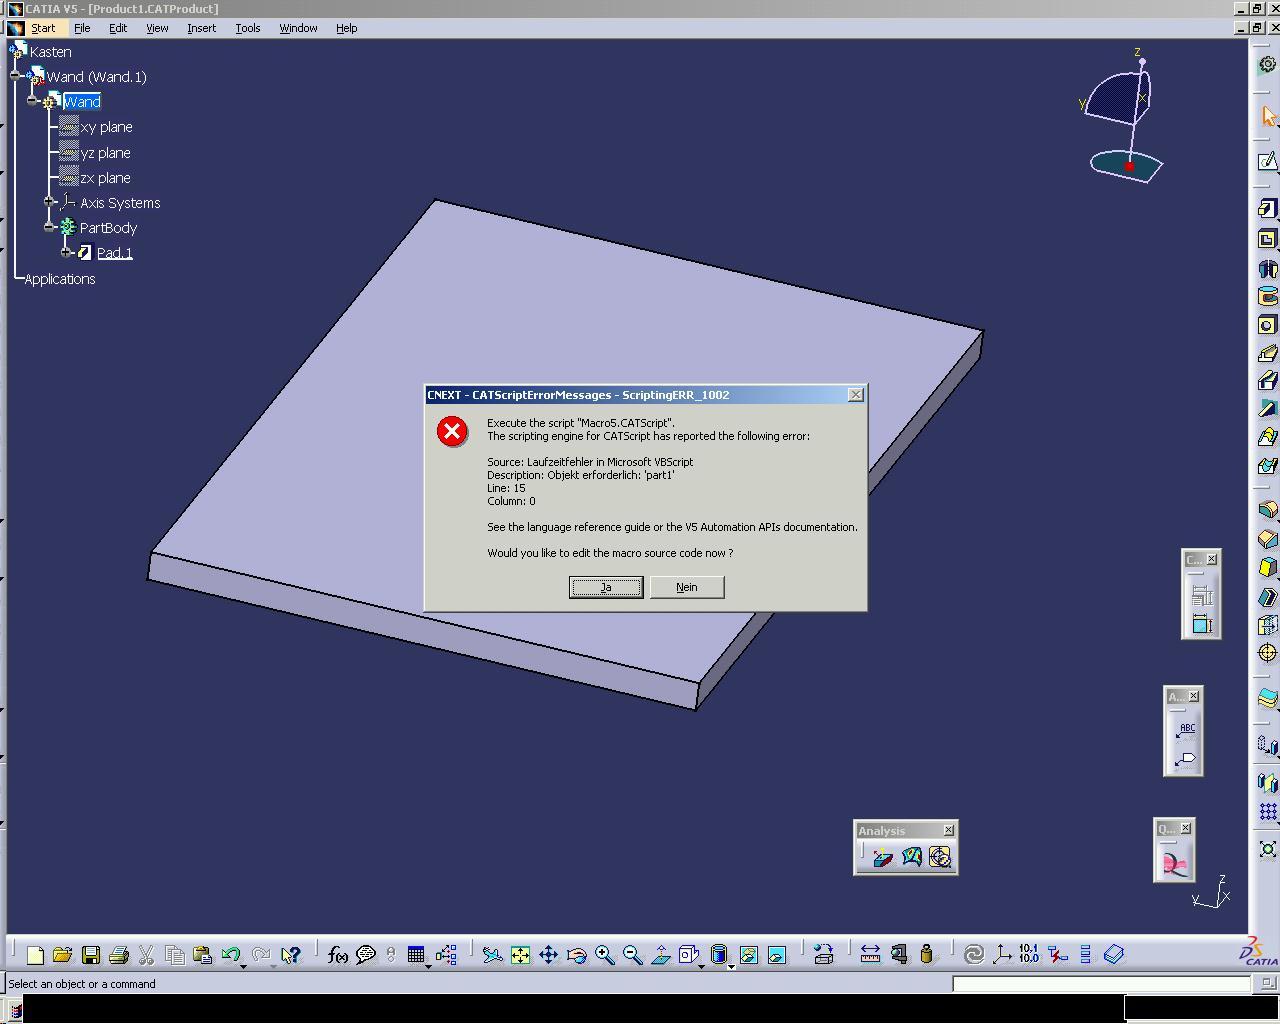Screen dimensions: 1280x1024
Task: Open the view mode cylinder dropdown
Action: click(731, 966)
